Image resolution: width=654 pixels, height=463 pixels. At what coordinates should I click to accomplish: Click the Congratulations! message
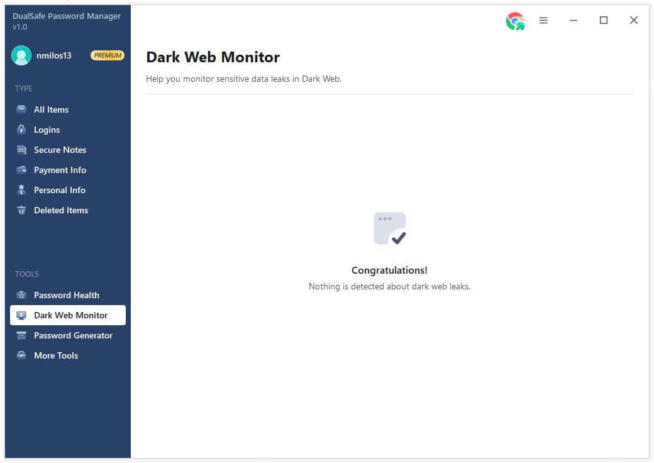(389, 270)
